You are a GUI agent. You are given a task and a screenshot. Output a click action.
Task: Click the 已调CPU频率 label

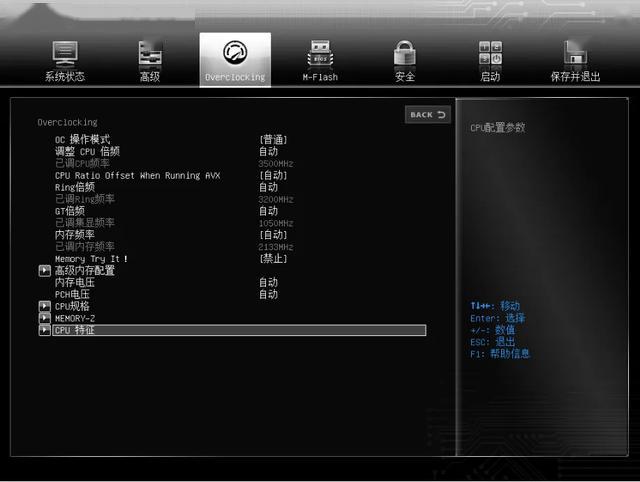(x=82, y=163)
